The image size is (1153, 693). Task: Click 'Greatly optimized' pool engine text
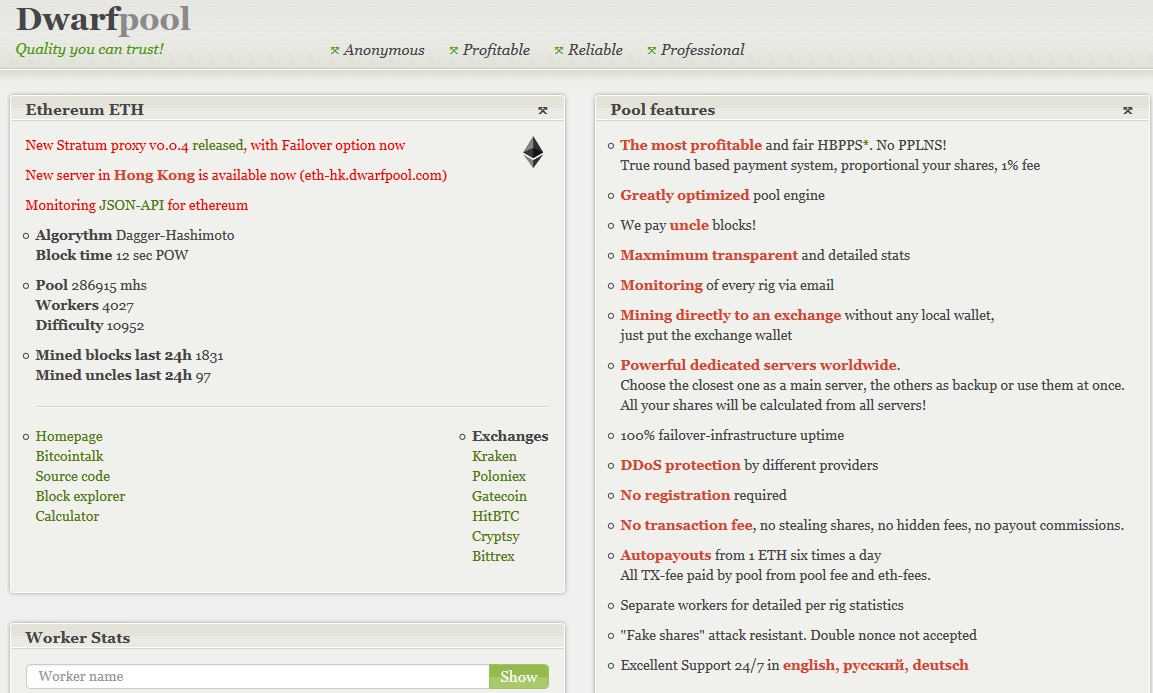pos(685,195)
